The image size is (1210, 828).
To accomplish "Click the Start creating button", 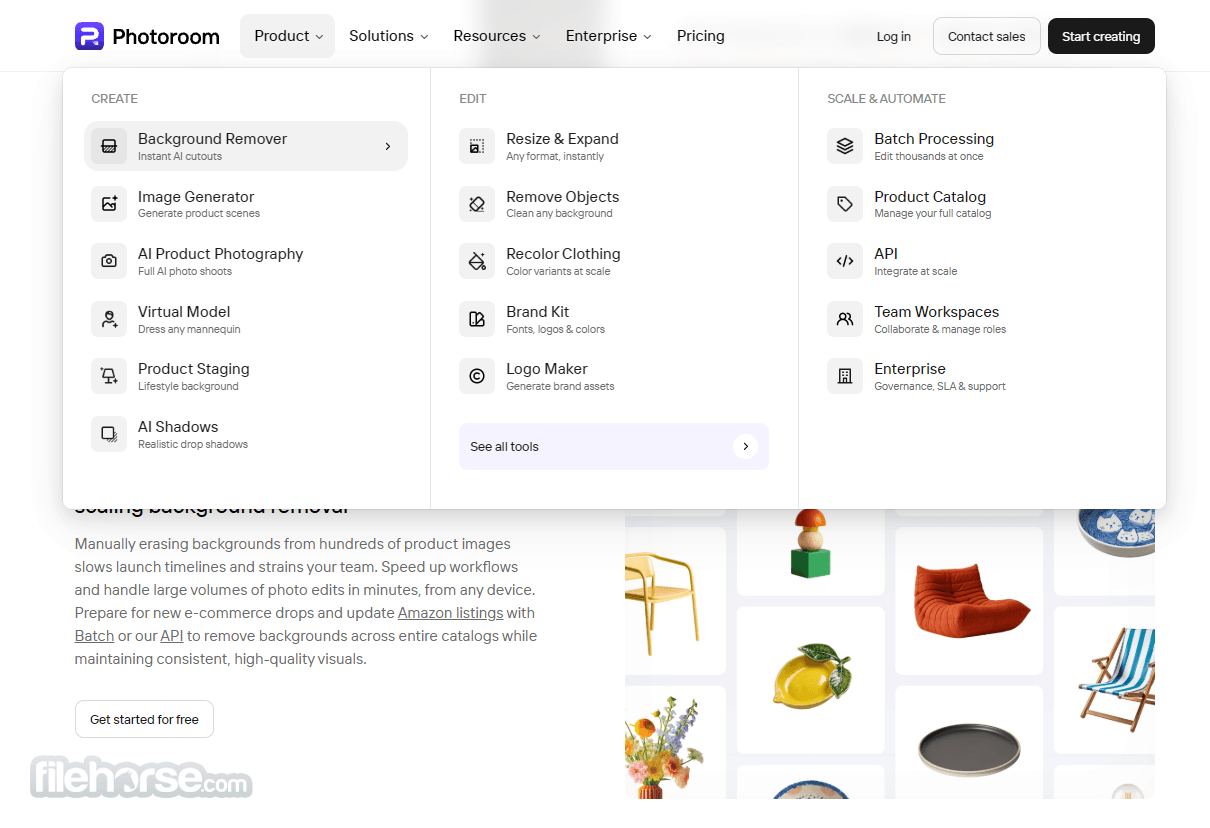I will [x=1101, y=36].
